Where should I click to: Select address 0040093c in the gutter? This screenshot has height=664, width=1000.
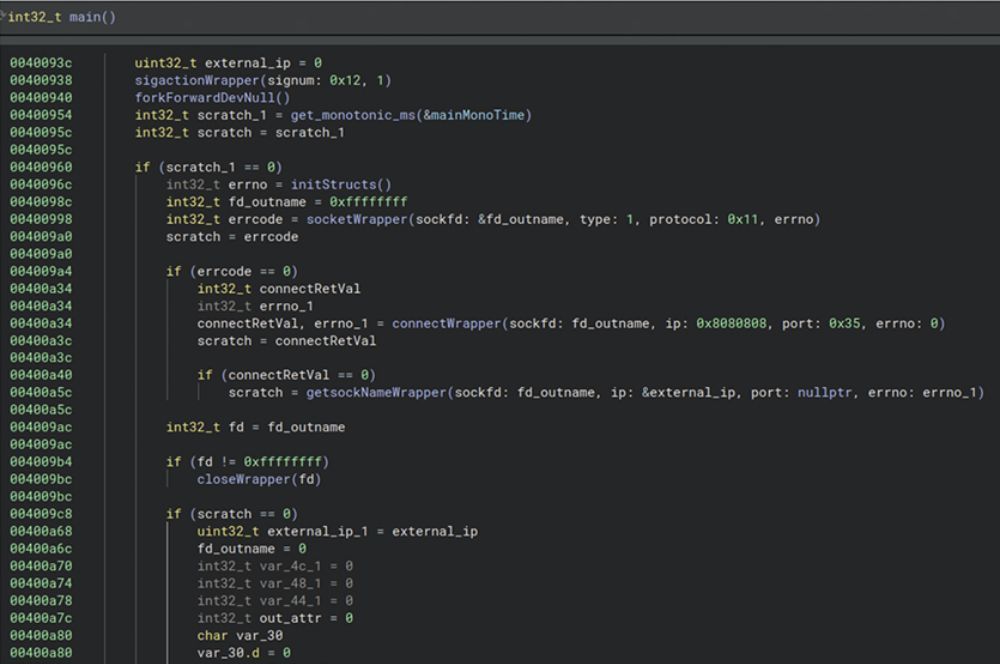tap(39, 63)
